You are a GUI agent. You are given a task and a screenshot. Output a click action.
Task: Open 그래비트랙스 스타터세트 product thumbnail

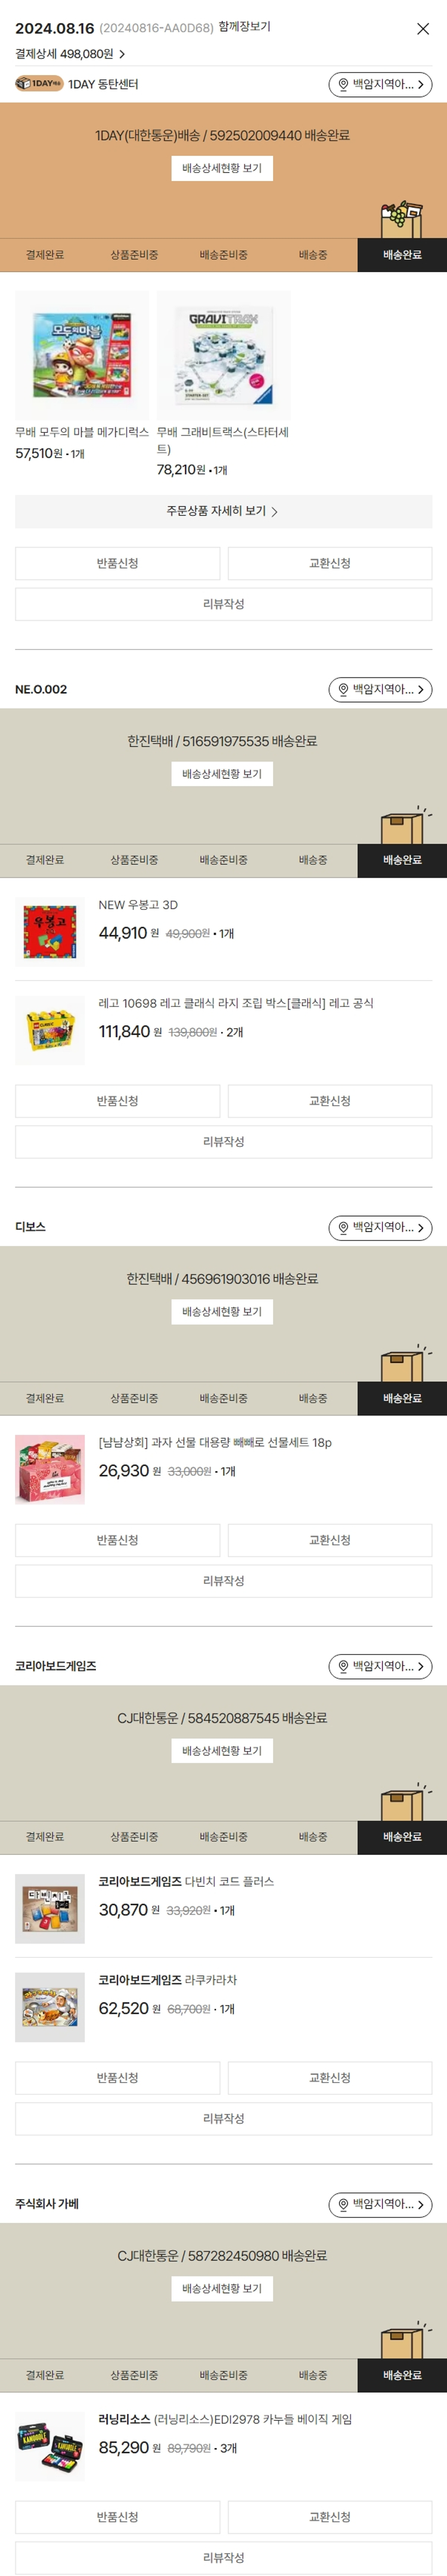click(x=224, y=355)
